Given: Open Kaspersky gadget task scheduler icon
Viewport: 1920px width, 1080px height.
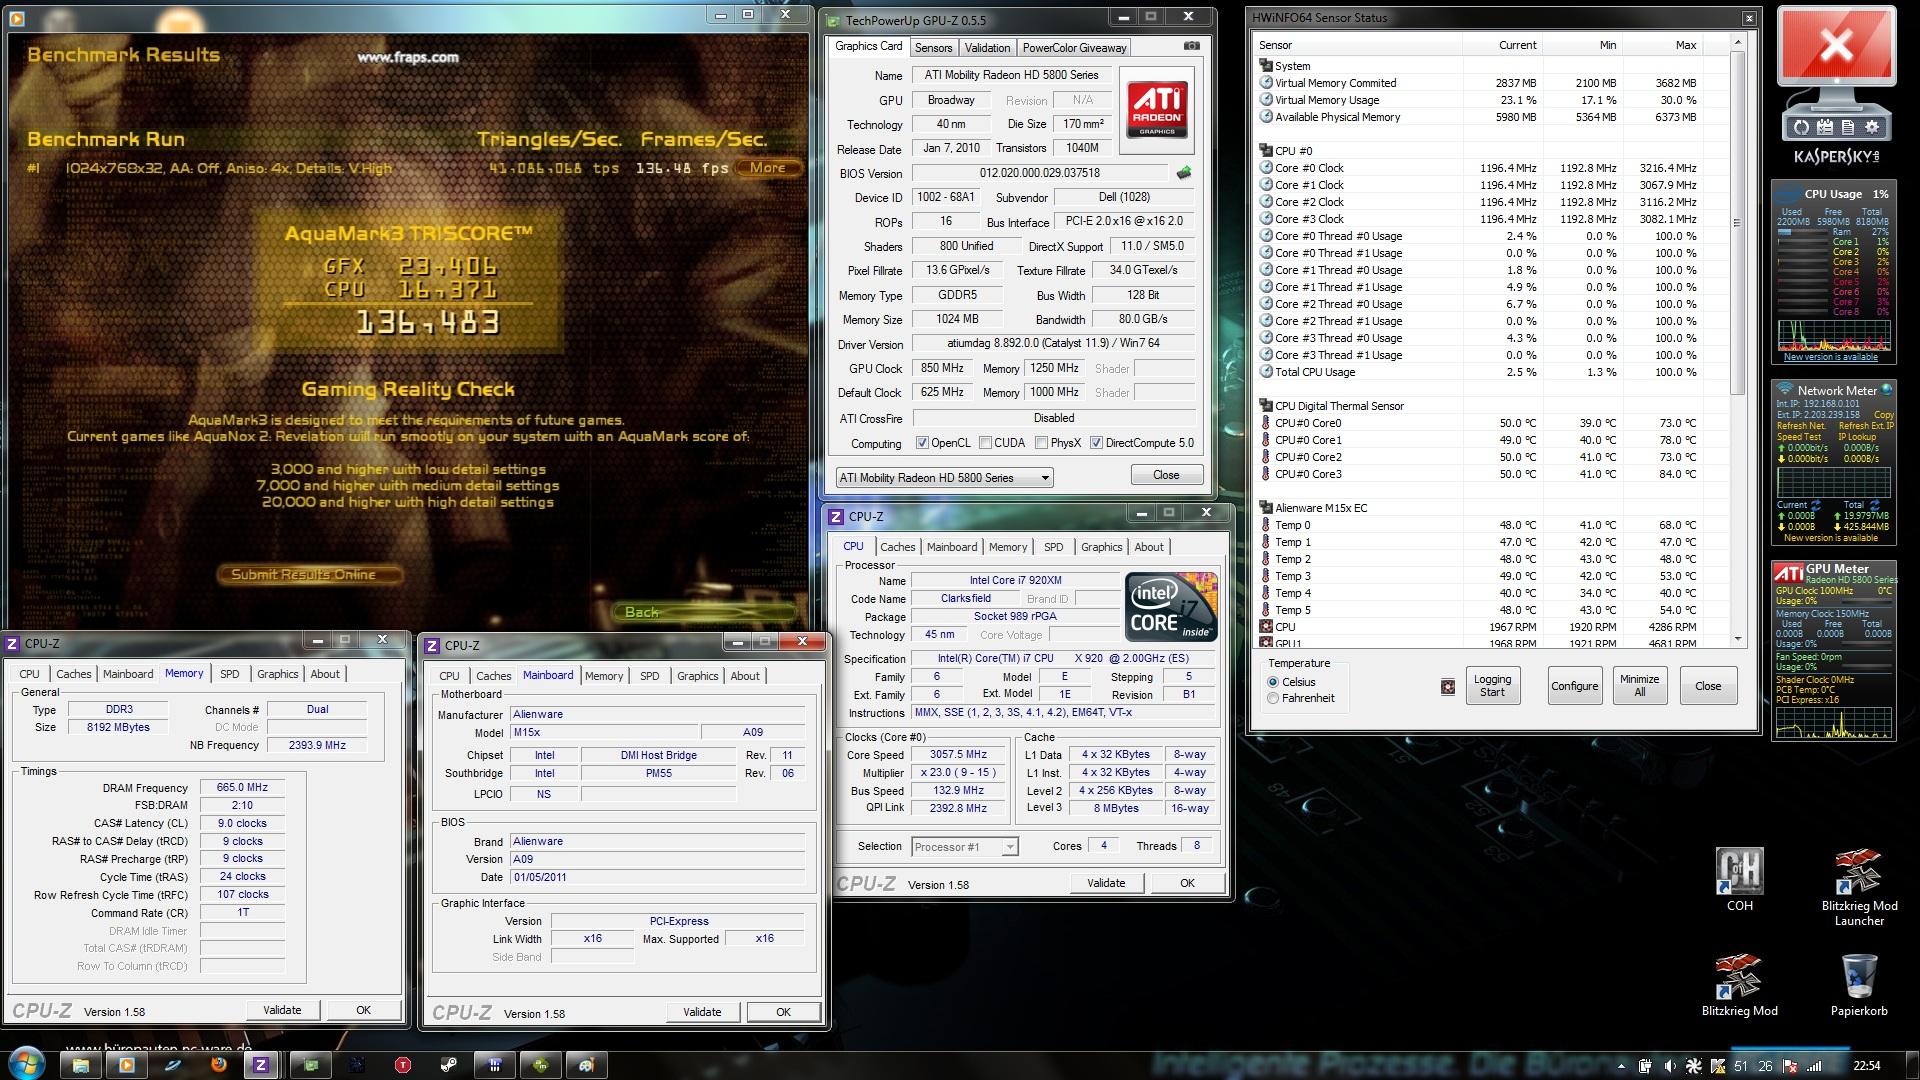Looking at the screenshot, I should (1825, 127).
